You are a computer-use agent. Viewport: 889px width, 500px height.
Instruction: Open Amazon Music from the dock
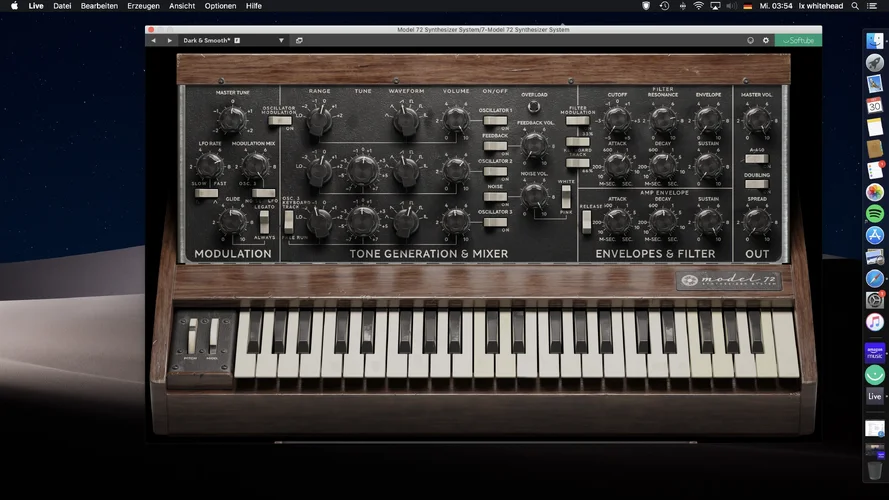coord(875,353)
